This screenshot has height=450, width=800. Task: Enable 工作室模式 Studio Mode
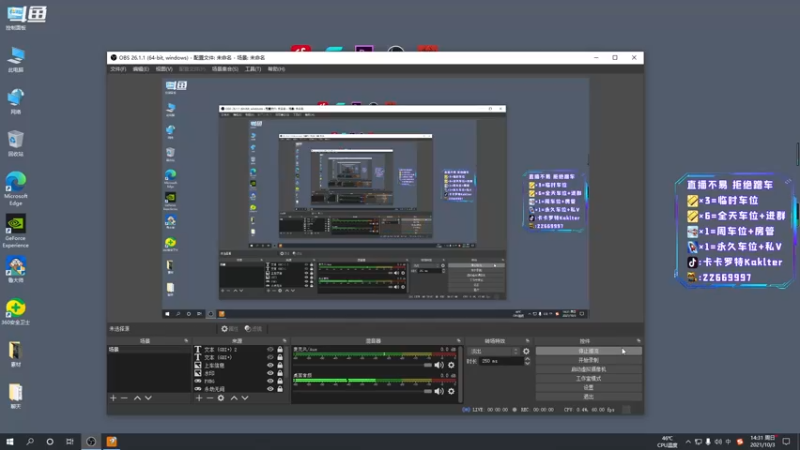click(588, 379)
